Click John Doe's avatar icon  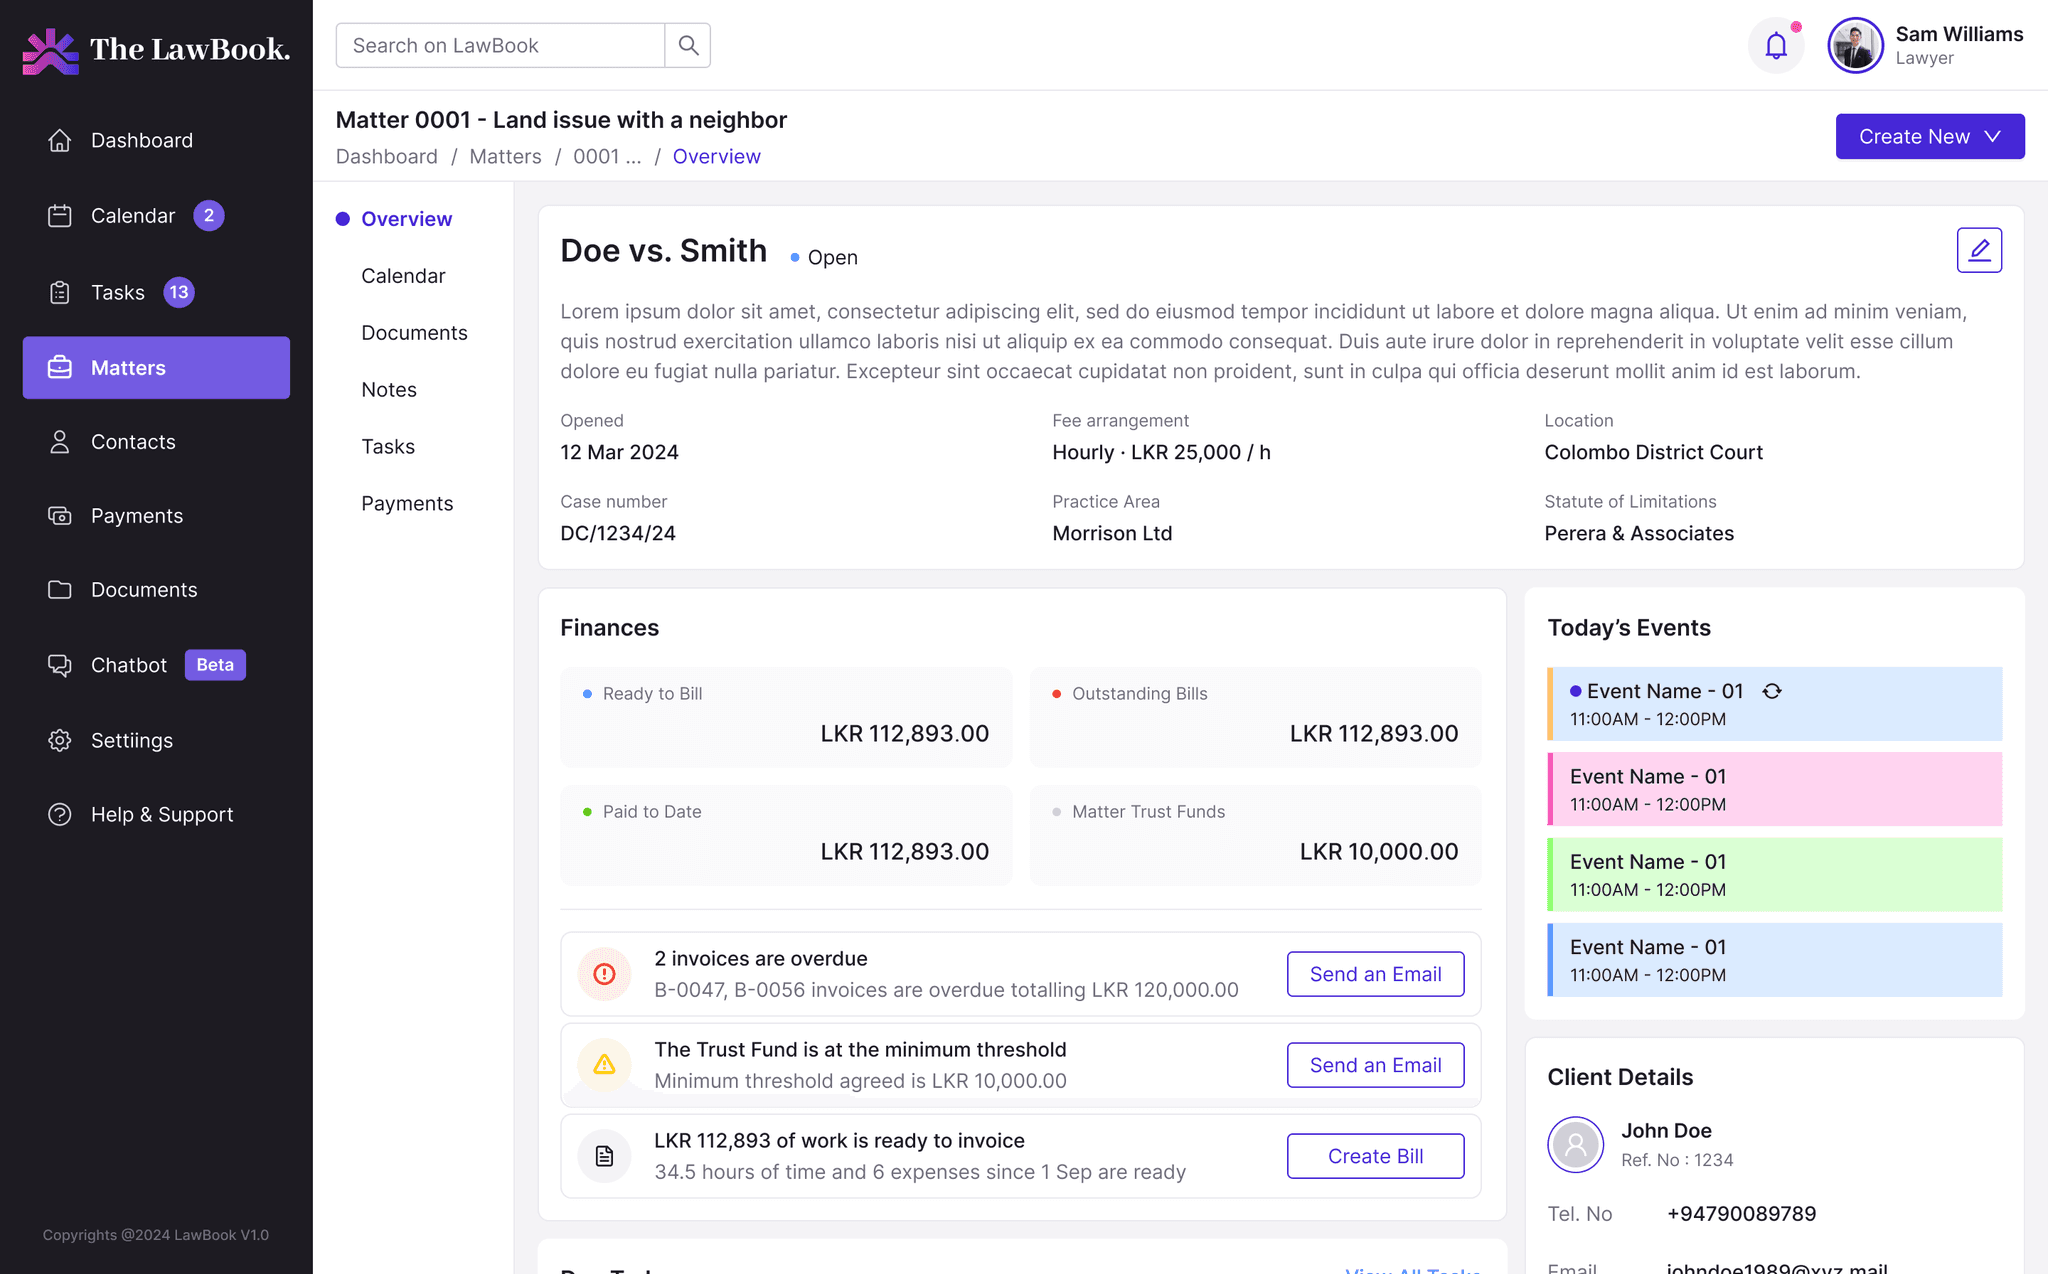coord(1576,1144)
